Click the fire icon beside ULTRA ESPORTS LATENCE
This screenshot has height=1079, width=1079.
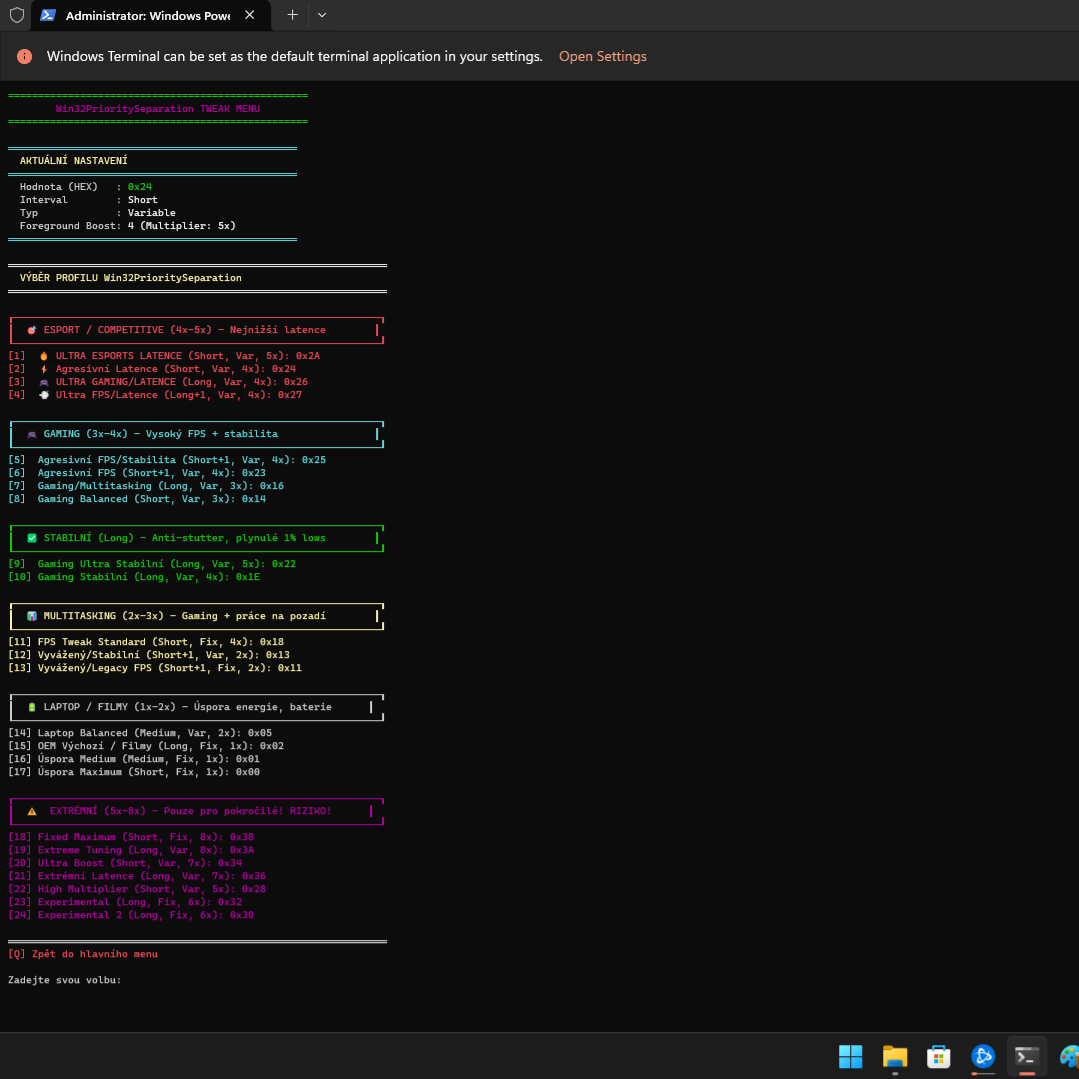pyautogui.click(x=43, y=356)
